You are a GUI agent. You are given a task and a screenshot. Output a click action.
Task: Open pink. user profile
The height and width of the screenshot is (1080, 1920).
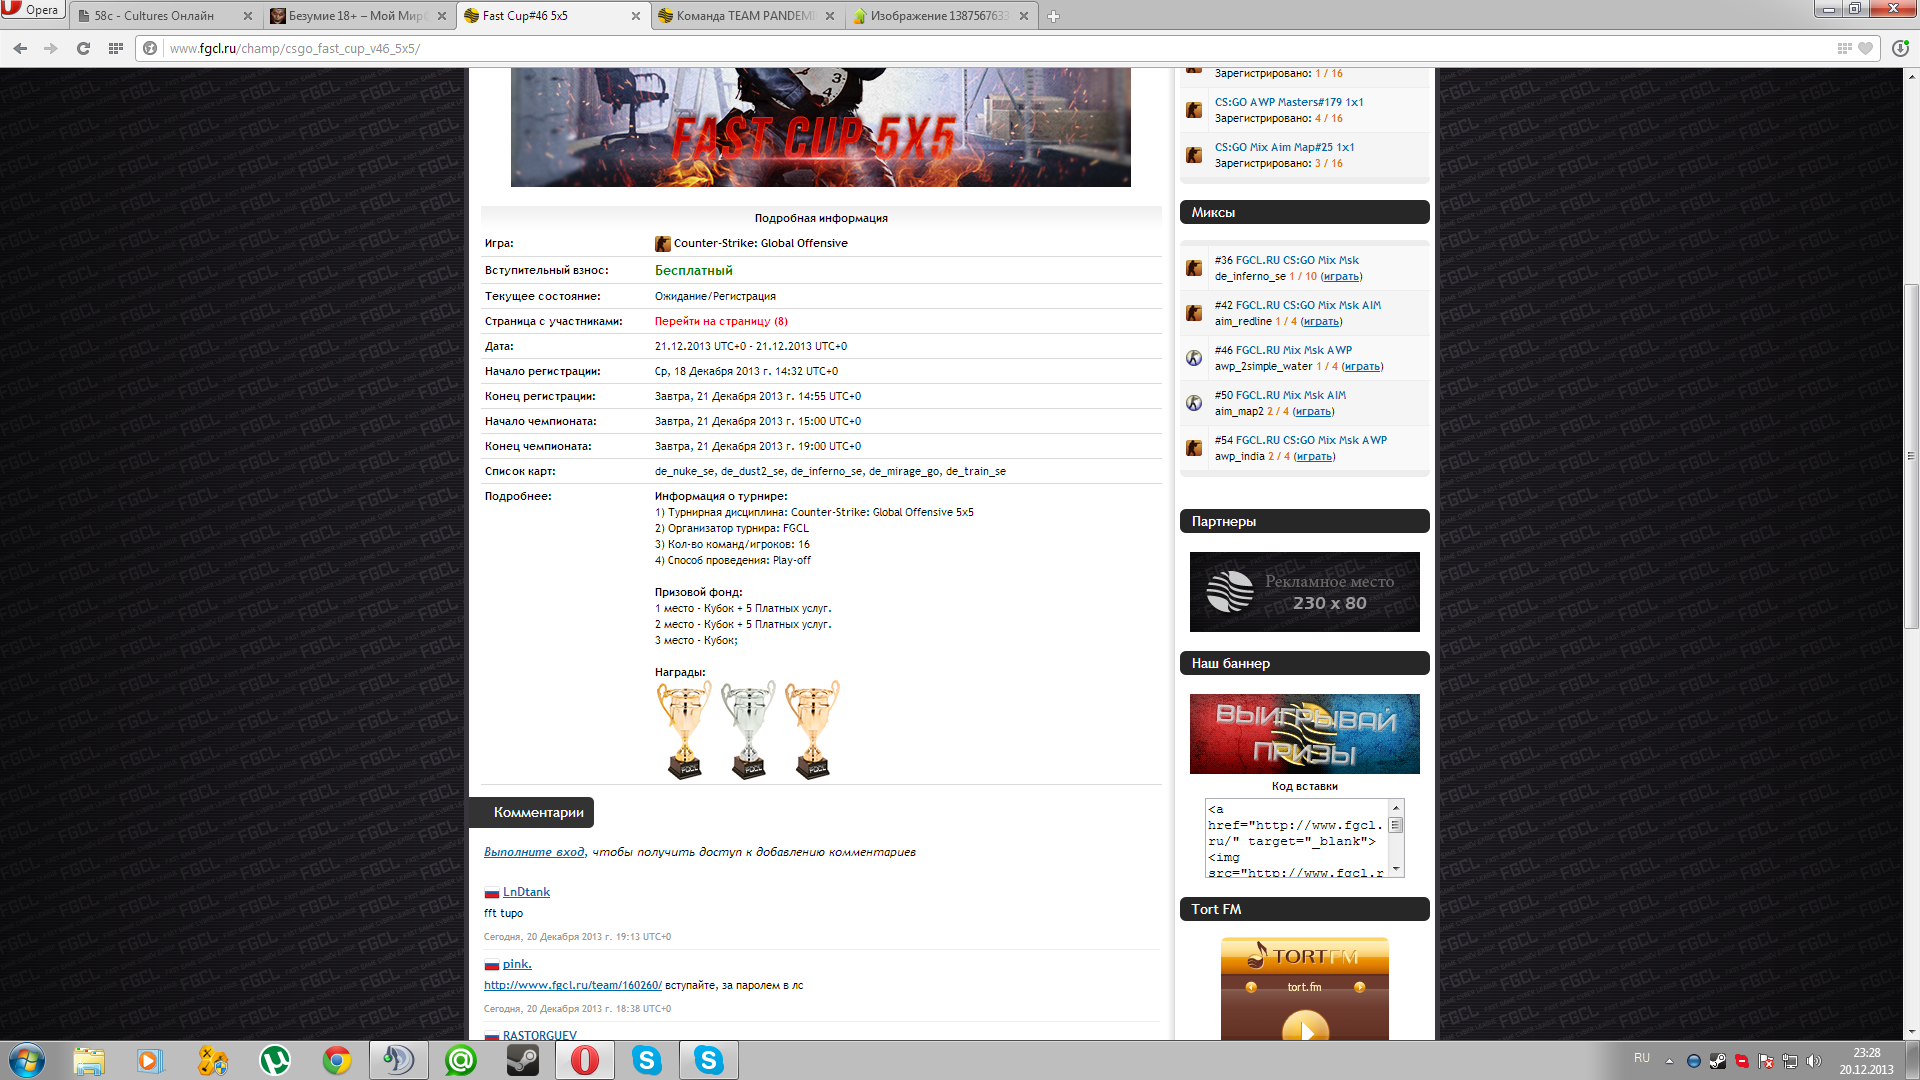517,964
